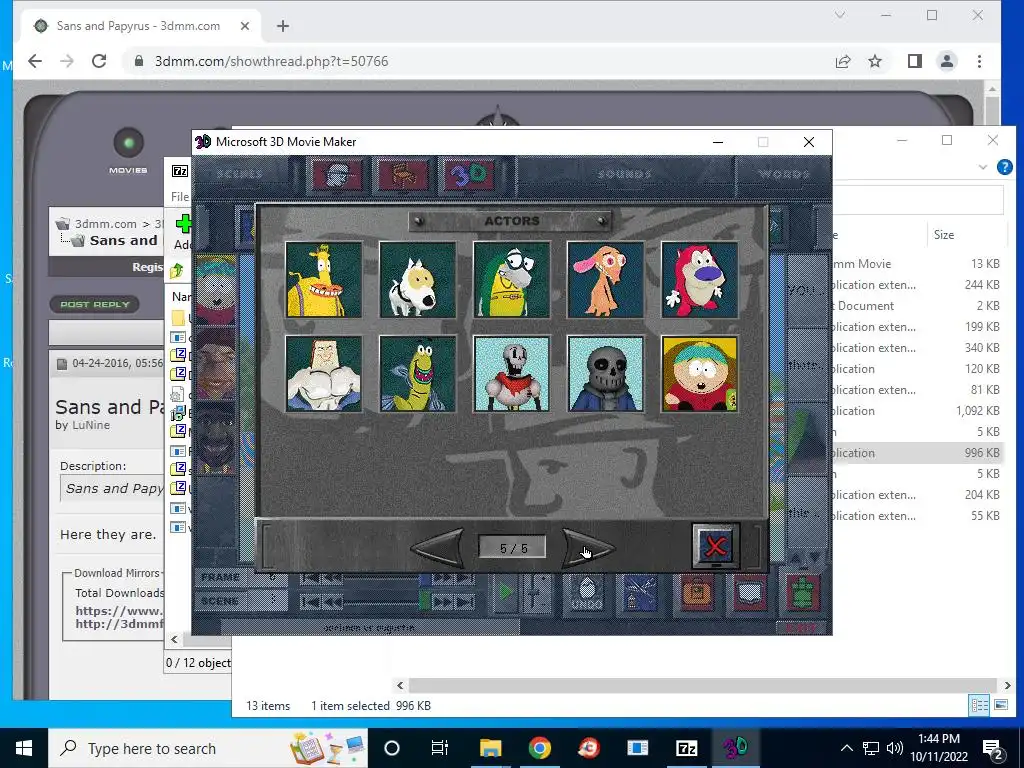Click Explorer horizontal scrollbar right arrow
The width and height of the screenshot is (1024, 768).
[1007, 686]
